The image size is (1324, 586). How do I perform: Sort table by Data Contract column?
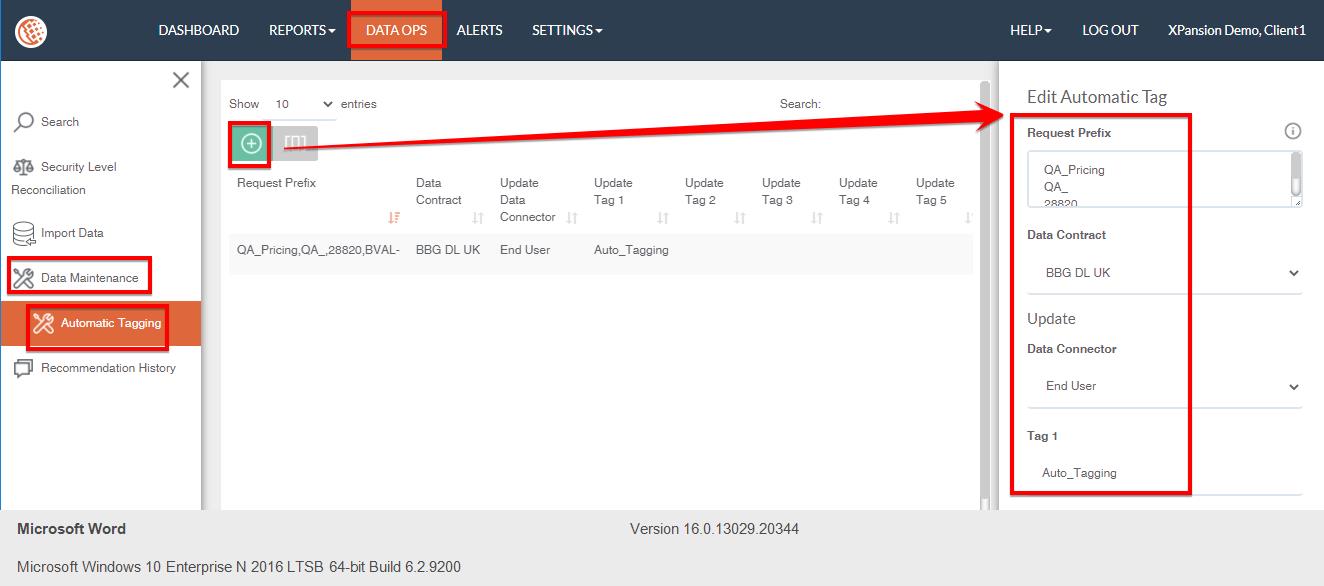click(x=478, y=218)
